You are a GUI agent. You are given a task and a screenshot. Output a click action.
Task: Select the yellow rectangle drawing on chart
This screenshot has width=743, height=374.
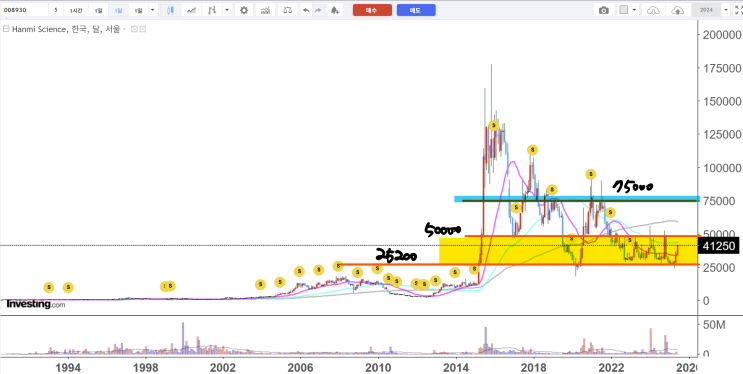569,250
